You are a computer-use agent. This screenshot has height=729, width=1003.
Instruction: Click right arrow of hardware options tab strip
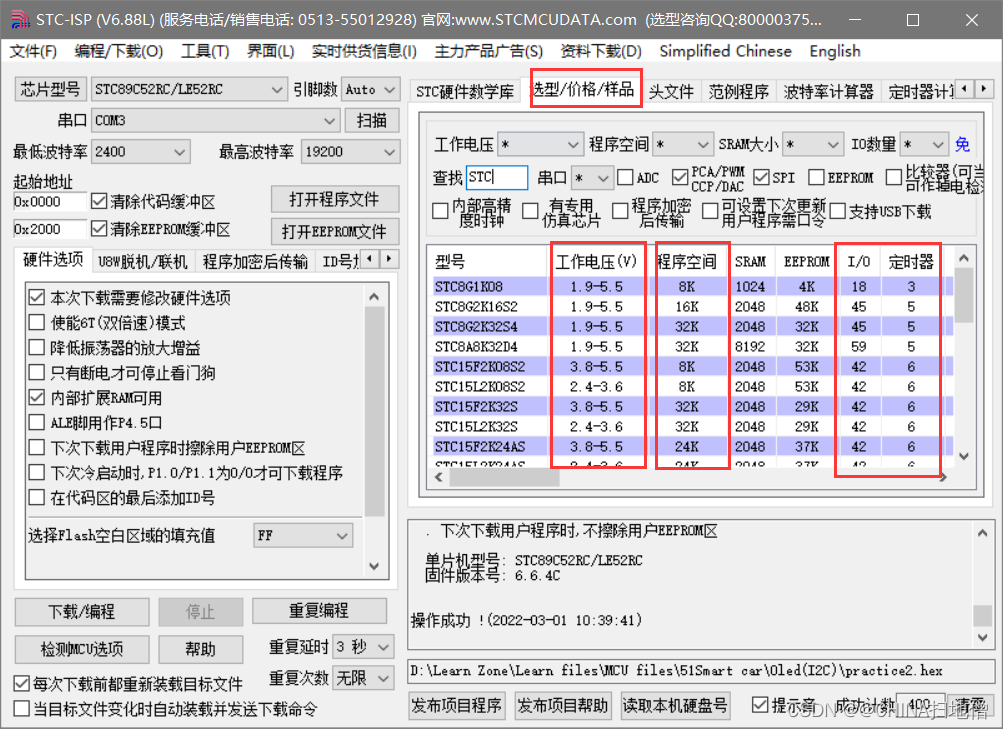tap(389, 259)
